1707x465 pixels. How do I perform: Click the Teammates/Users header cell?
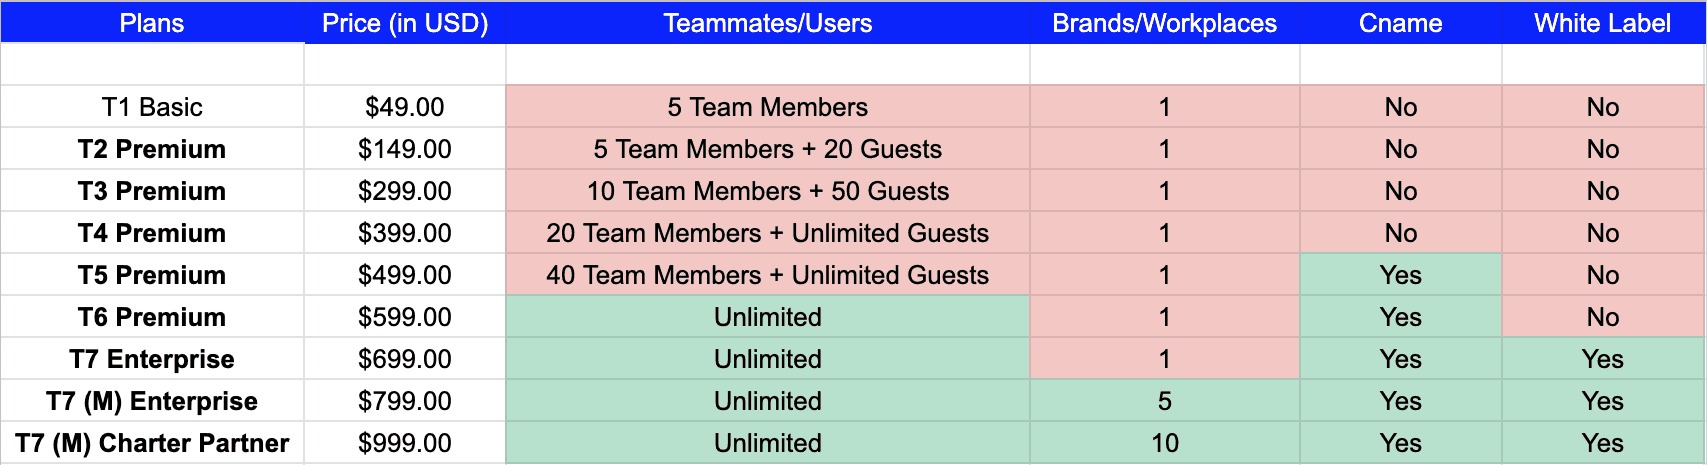[x=767, y=23]
